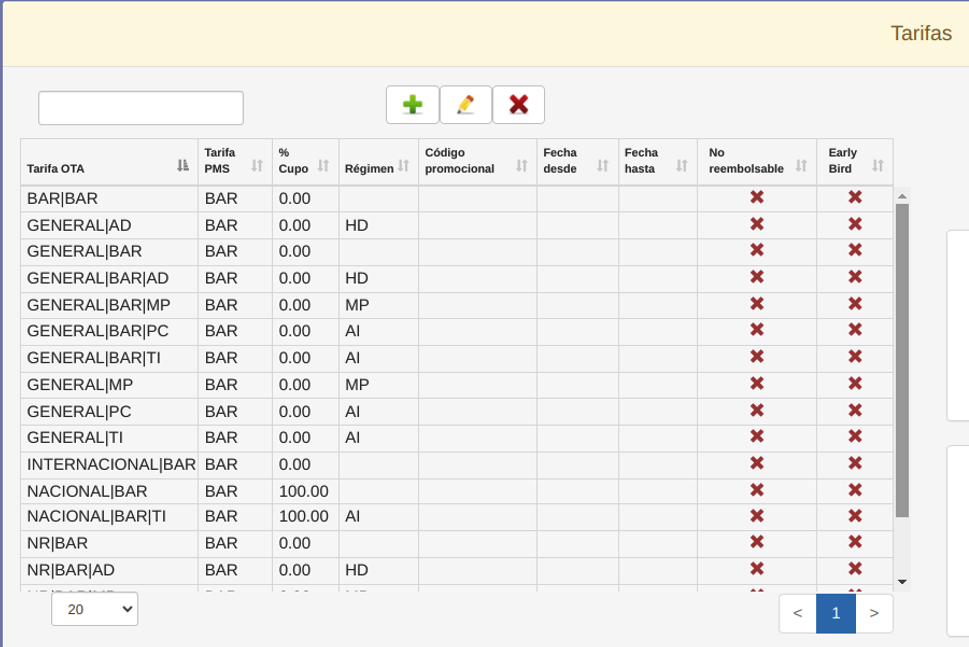This screenshot has width=969, height=647.
Task: Sort by Tarifa PMS column
Action: point(257,166)
